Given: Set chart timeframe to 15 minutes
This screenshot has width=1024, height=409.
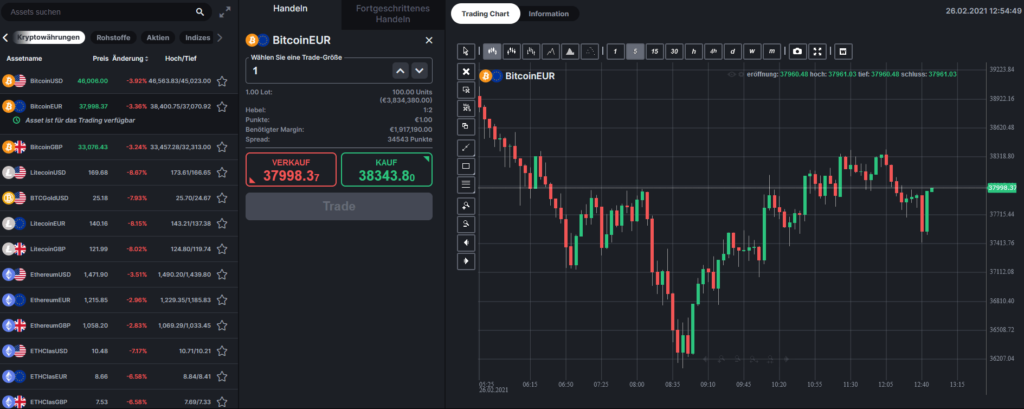Looking at the screenshot, I should click(x=655, y=51).
